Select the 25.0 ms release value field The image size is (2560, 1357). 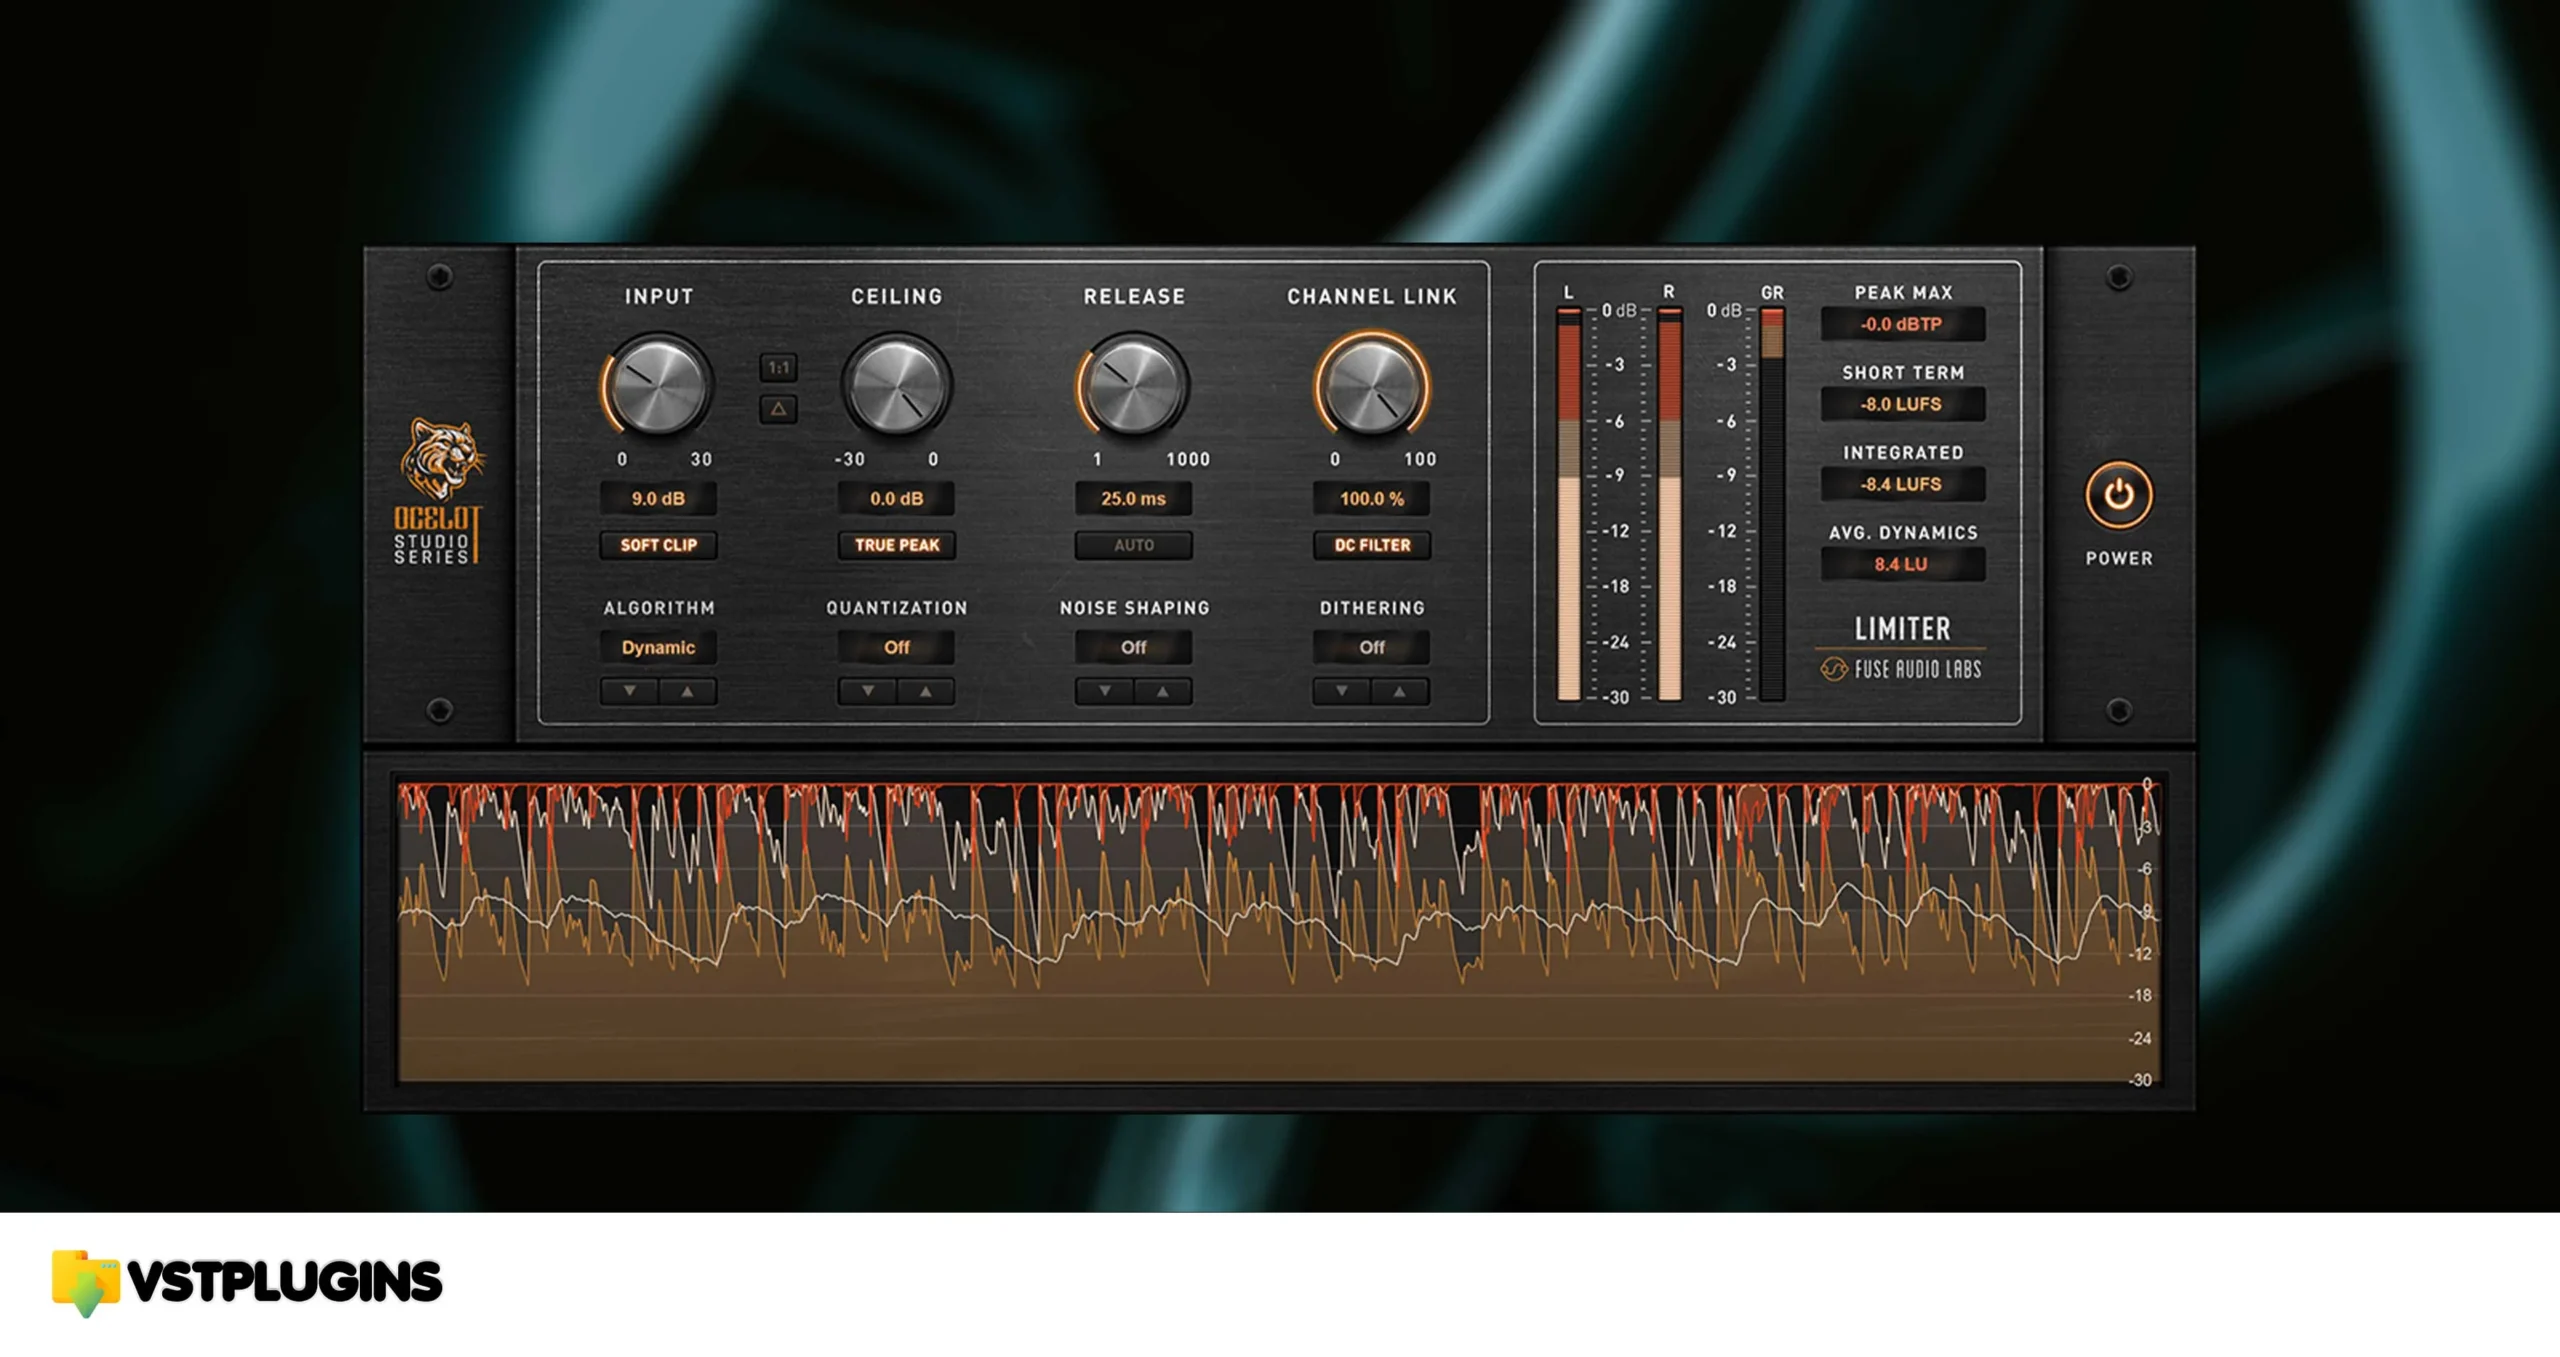coord(1134,498)
